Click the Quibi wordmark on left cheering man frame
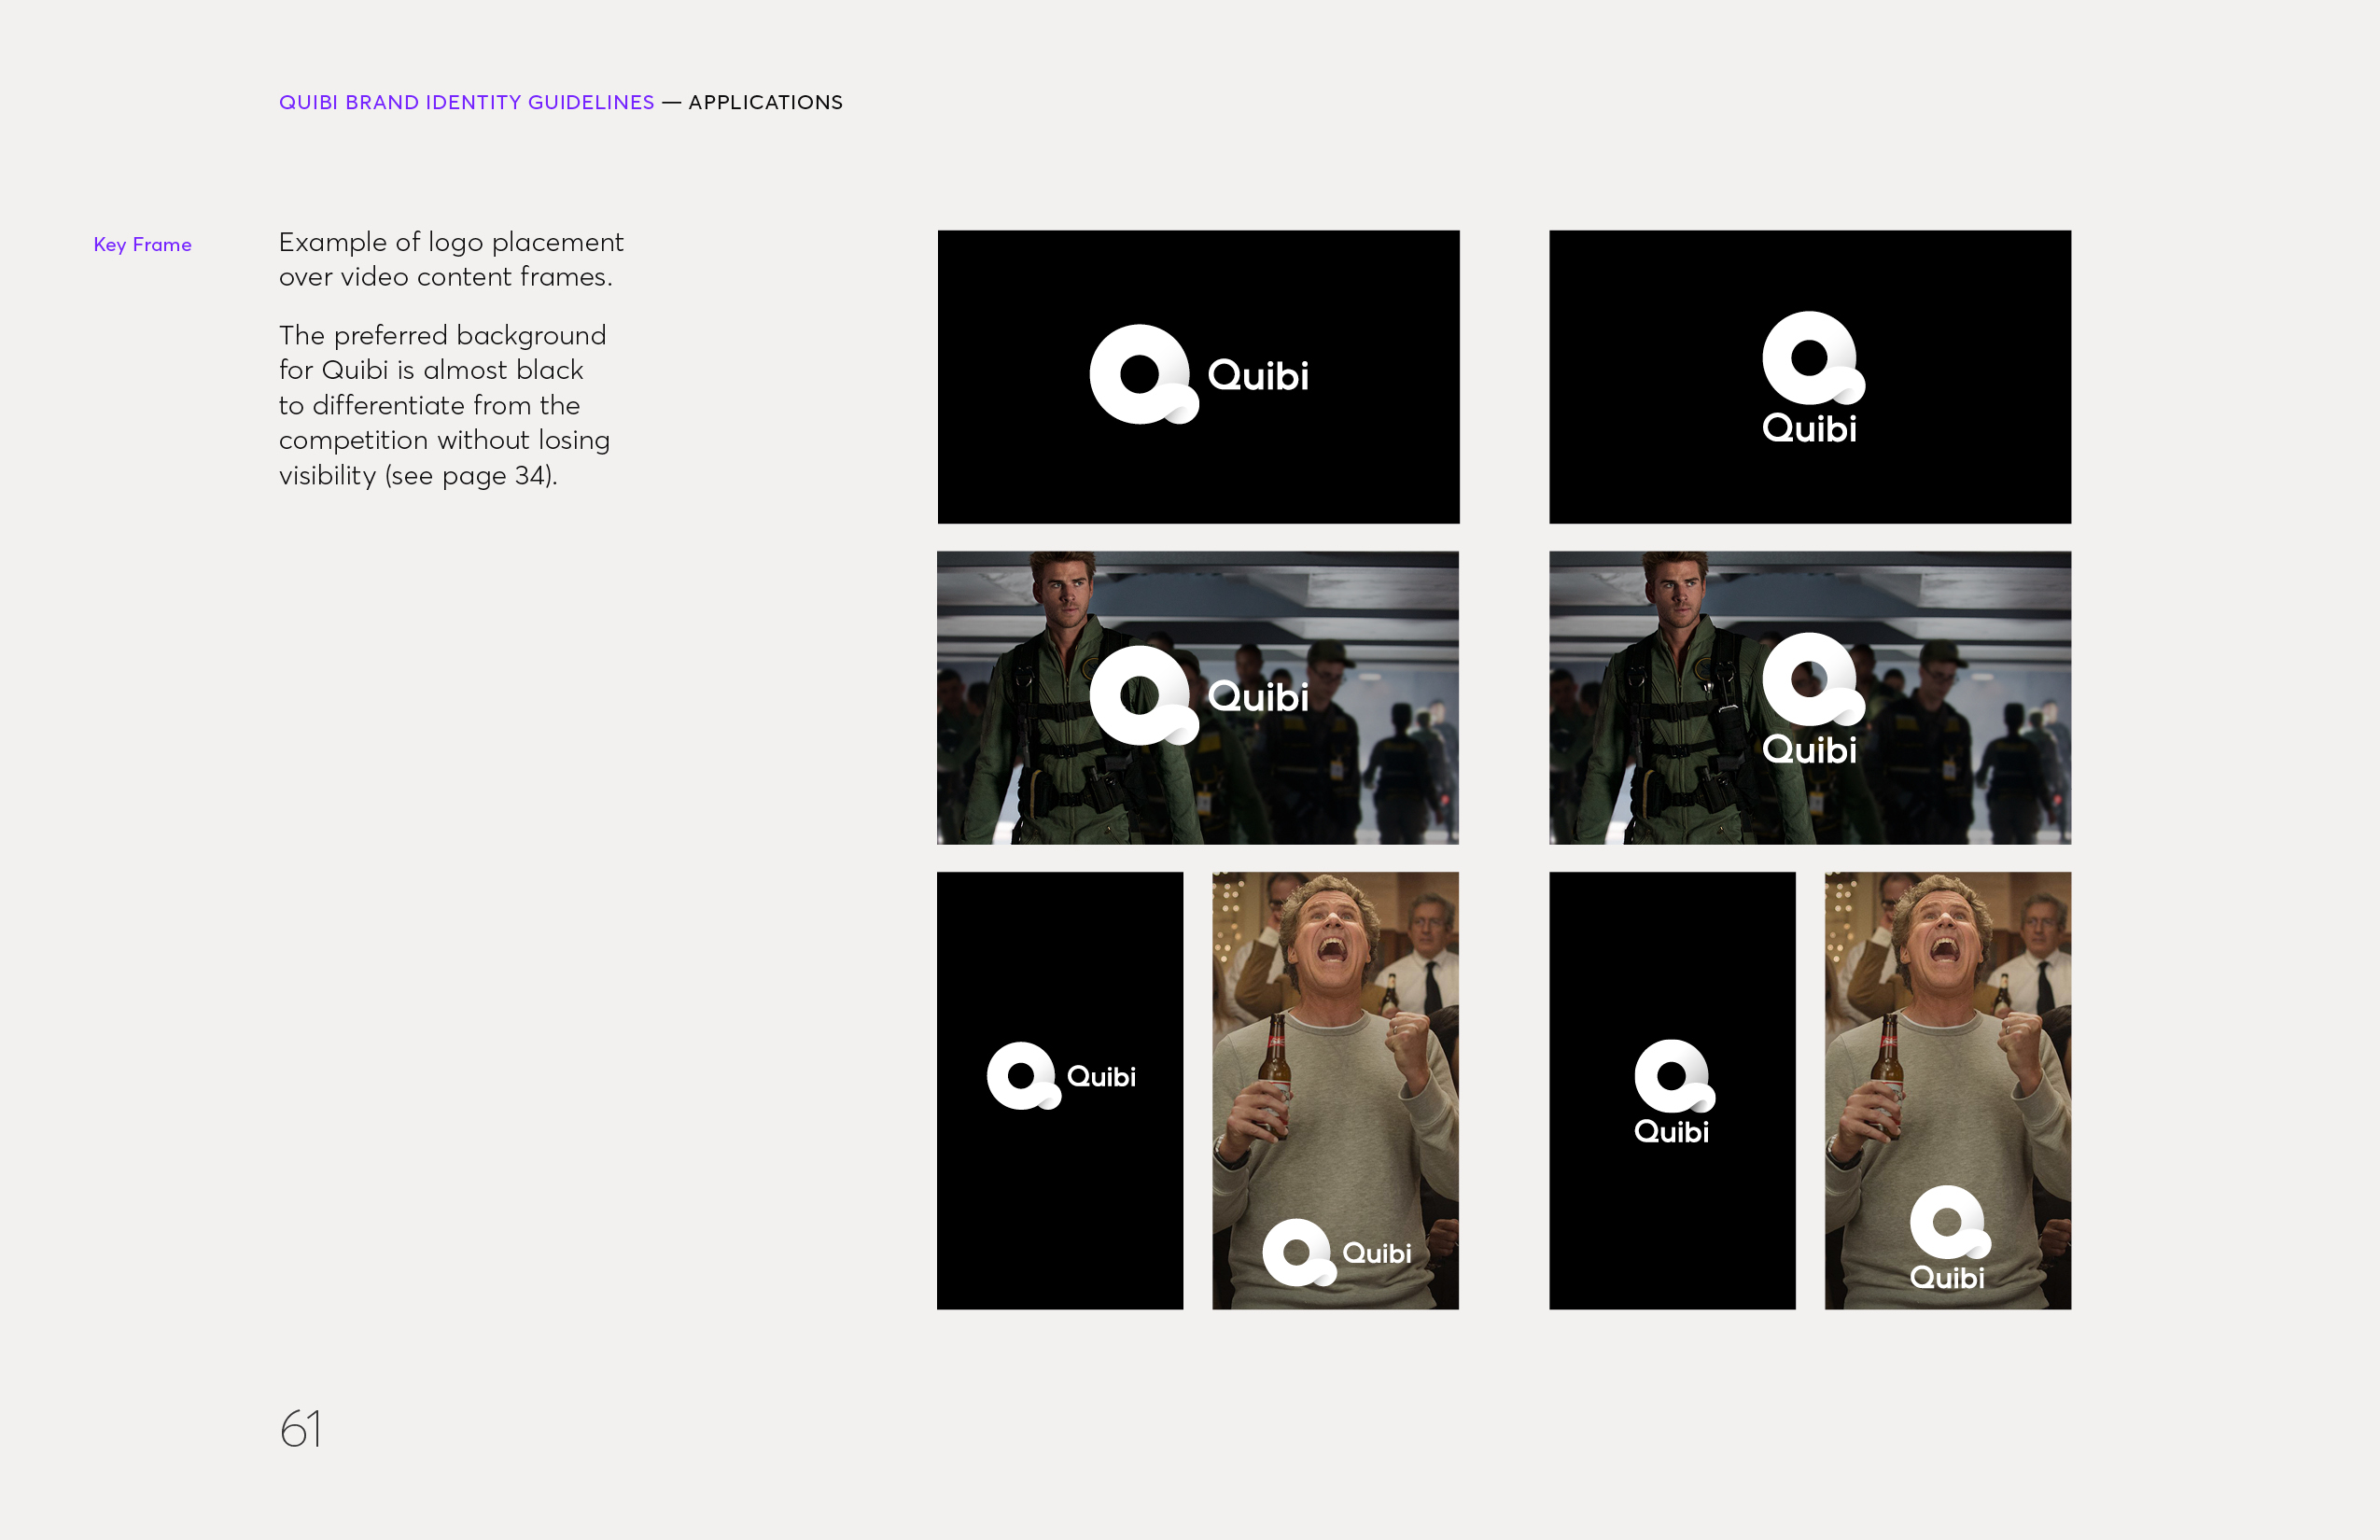2380x1540 pixels. tap(1377, 1254)
